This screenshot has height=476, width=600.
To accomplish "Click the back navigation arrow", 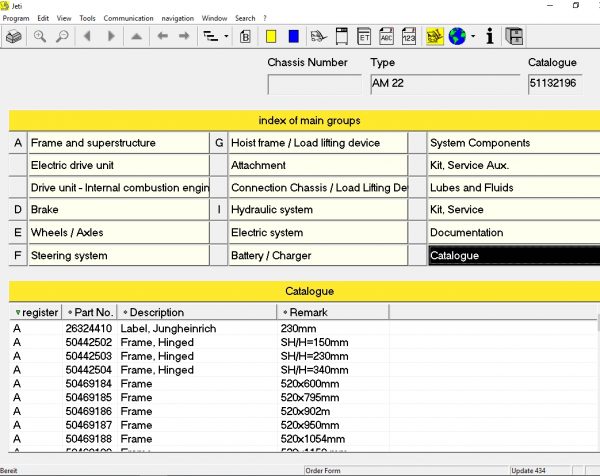I will [163, 36].
